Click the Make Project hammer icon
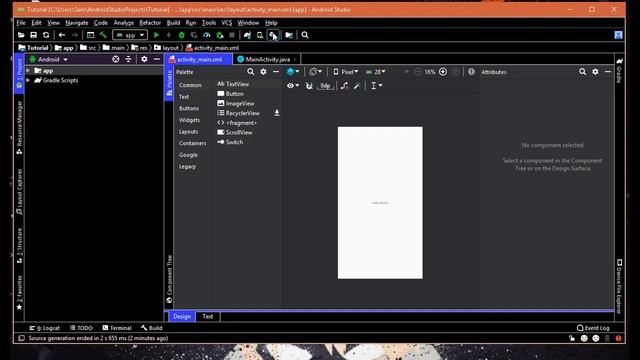Image resolution: width=640 pixels, height=360 pixels. [103, 35]
